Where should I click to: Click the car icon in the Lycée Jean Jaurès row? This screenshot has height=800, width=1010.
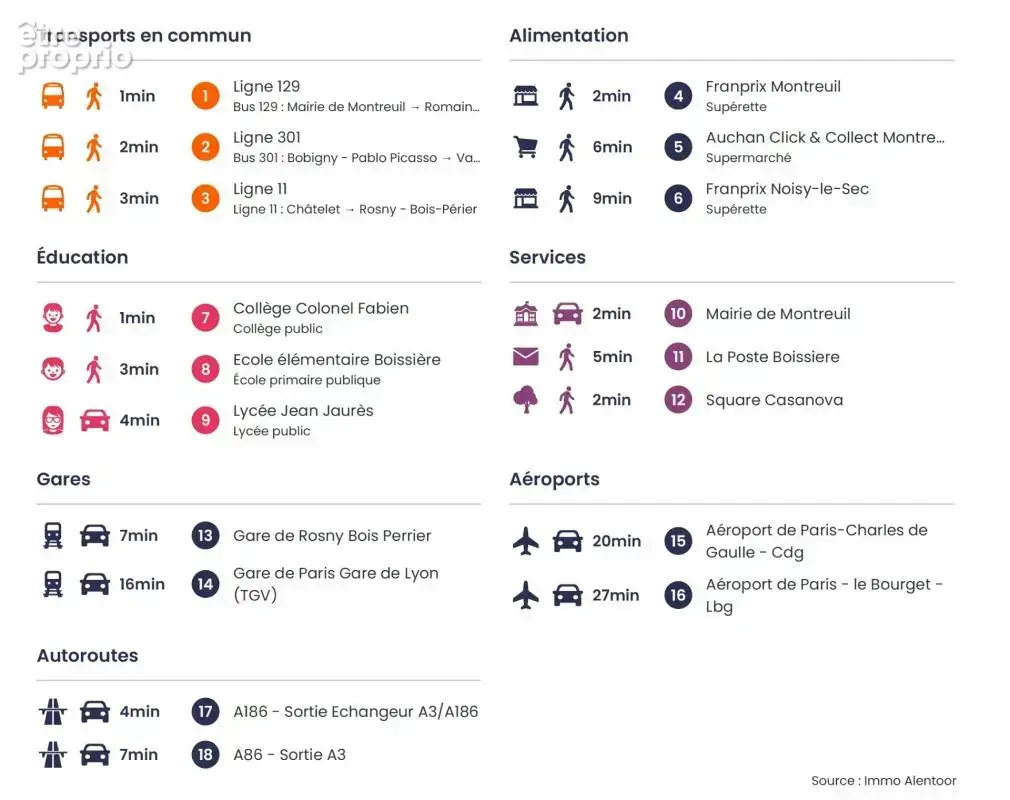[x=95, y=421]
